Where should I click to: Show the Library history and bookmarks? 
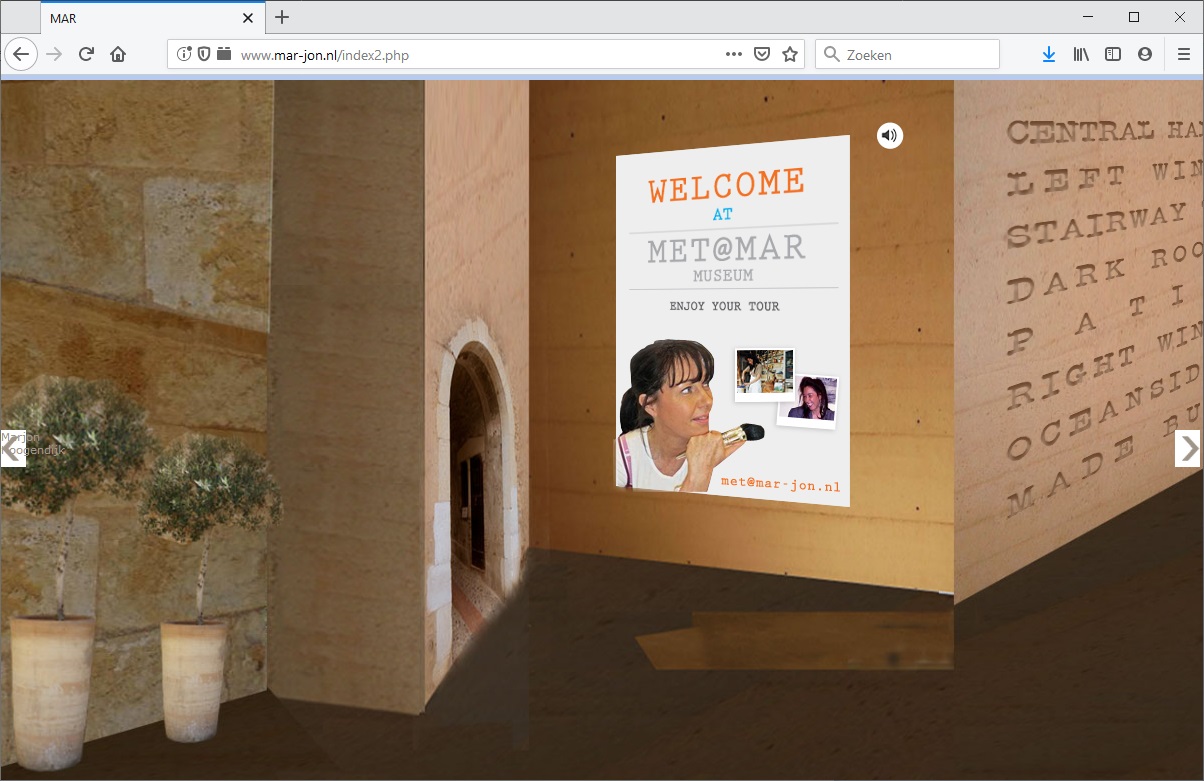[x=1081, y=55]
